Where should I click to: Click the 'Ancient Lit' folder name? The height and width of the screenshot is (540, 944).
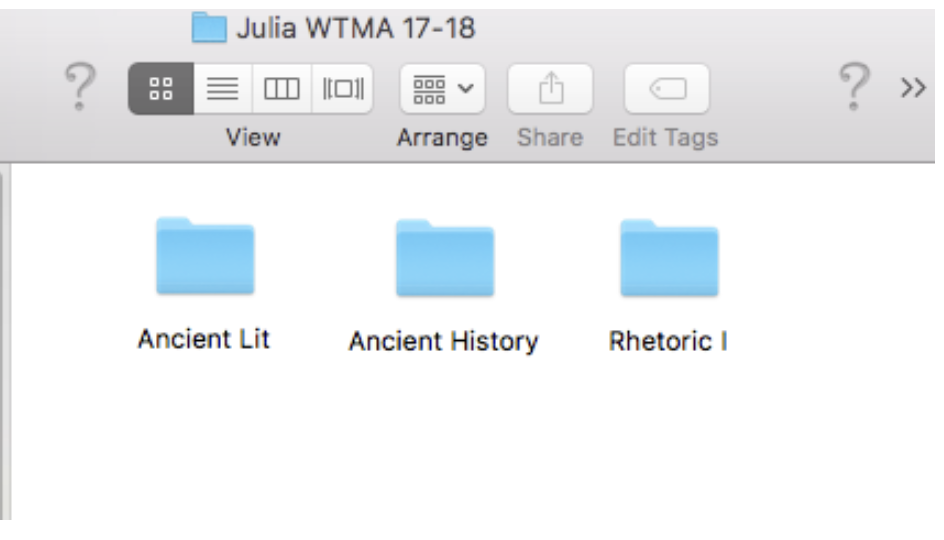click(204, 339)
